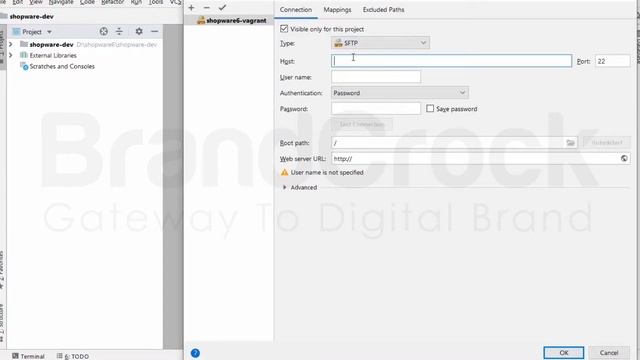Click the Cancel button
The height and width of the screenshot is (360, 640).
[x=609, y=353]
